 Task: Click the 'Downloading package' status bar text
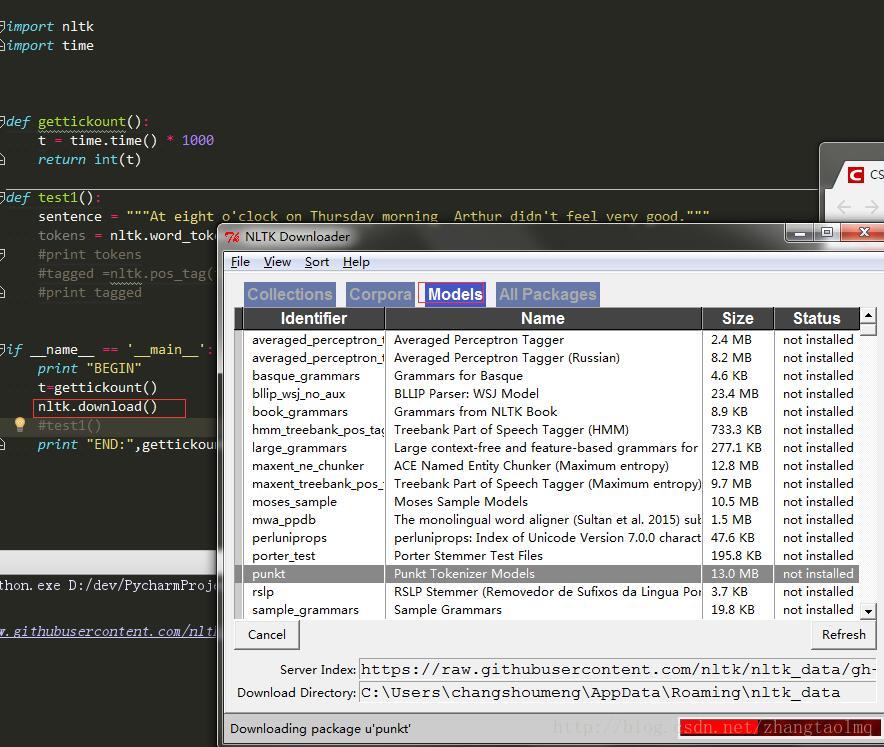(320, 728)
